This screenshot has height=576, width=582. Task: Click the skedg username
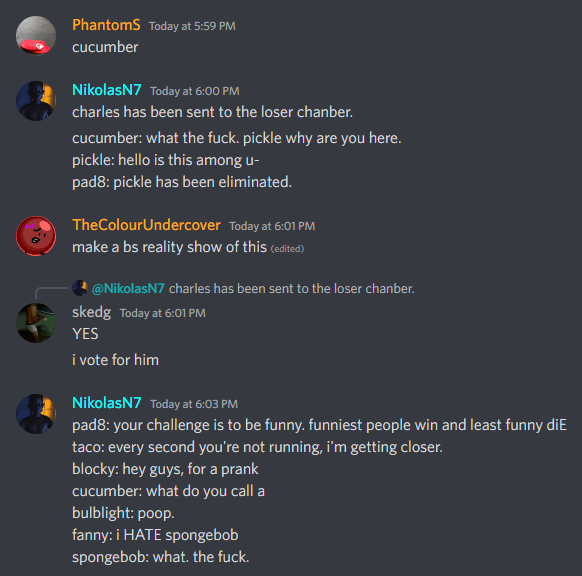[91, 312]
